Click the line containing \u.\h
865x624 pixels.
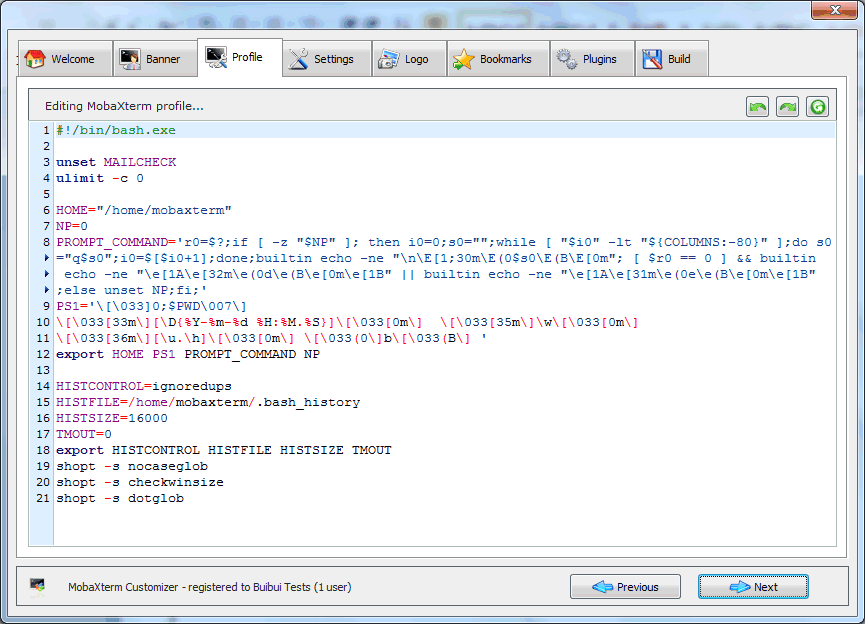pos(271,338)
